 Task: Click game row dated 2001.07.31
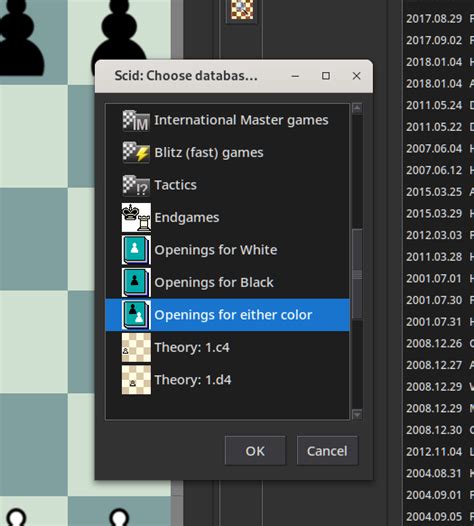coord(439,322)
